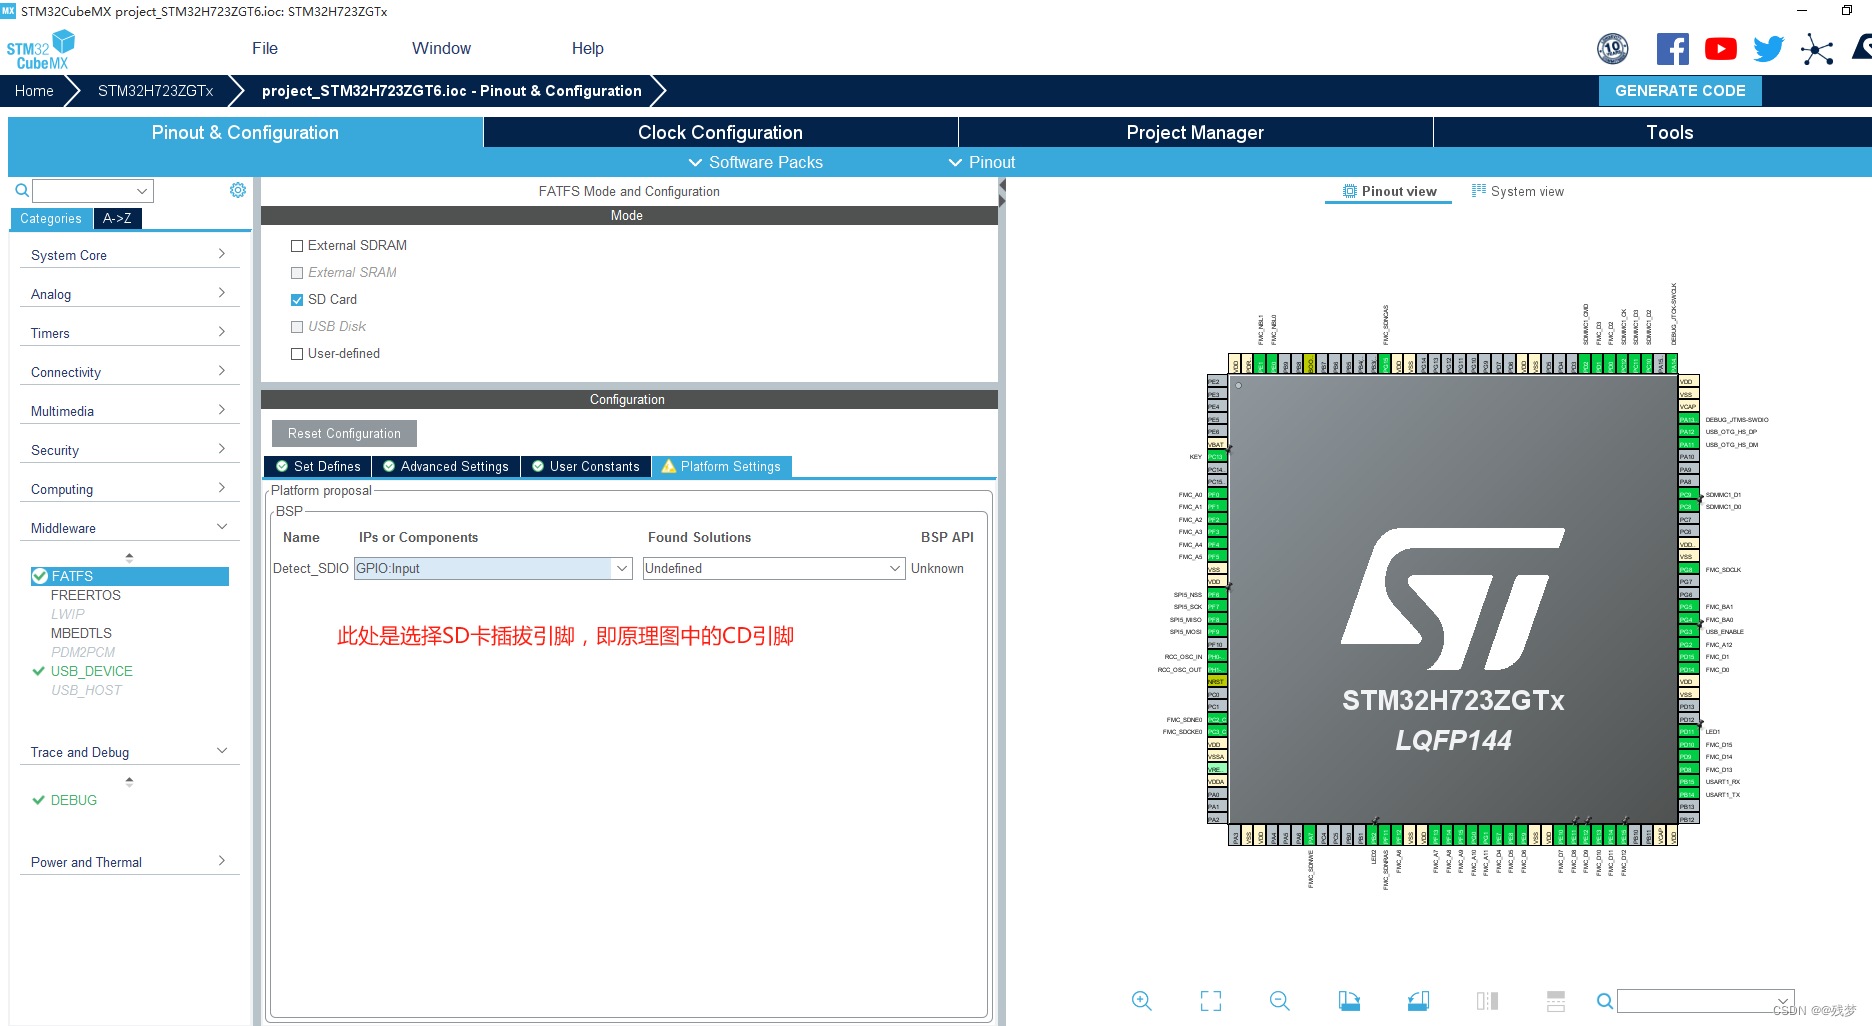Click the Reset Configuration button

pos(344,433)
